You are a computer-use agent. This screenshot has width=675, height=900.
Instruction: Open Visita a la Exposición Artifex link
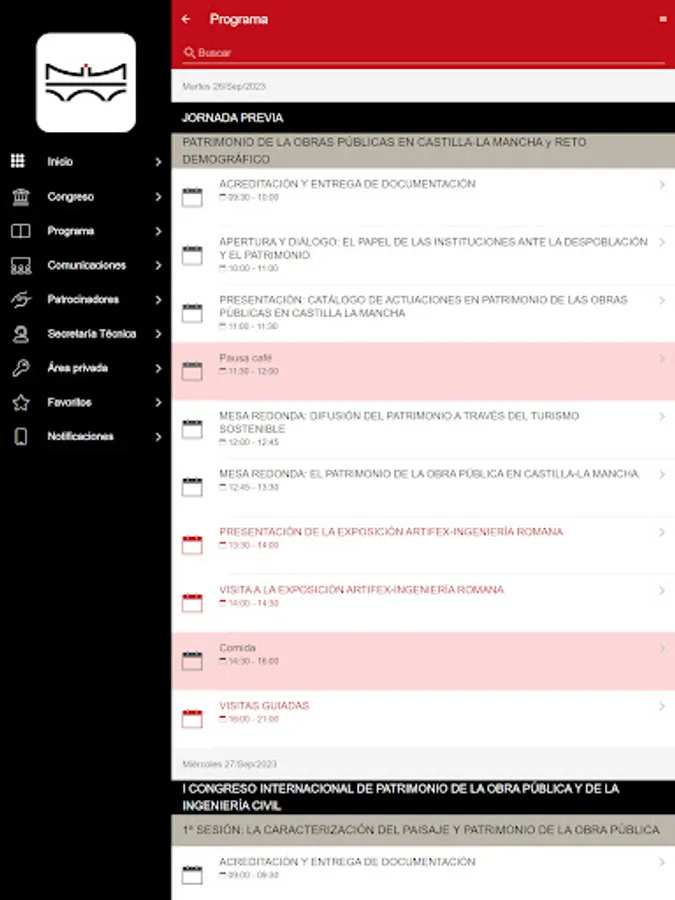361,589
